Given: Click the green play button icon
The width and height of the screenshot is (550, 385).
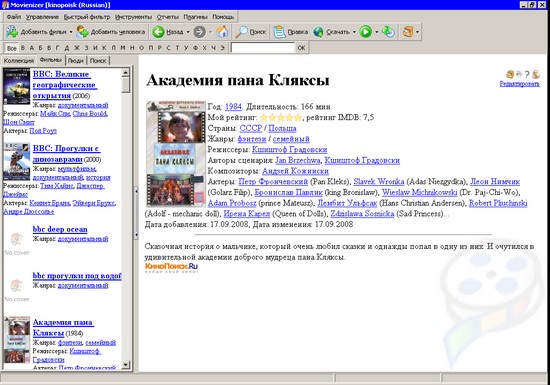Looking at the screenshot, I should click(x=365, y=32).
